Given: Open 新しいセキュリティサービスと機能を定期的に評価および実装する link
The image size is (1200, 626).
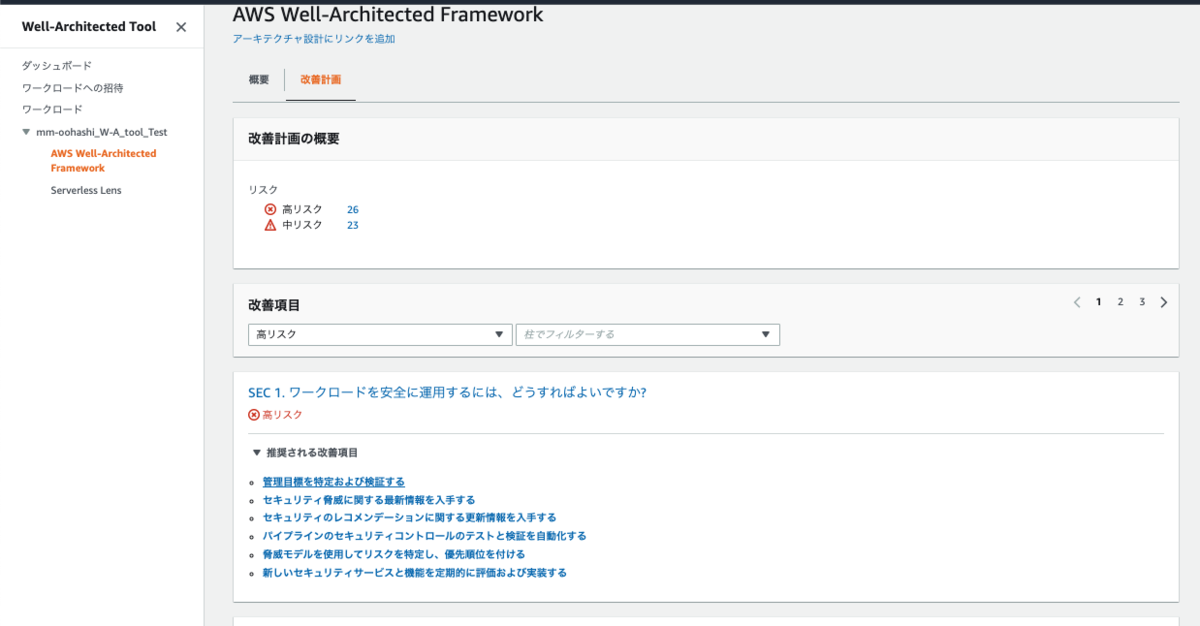Looking at the screenshot, I should pos(415,573).
